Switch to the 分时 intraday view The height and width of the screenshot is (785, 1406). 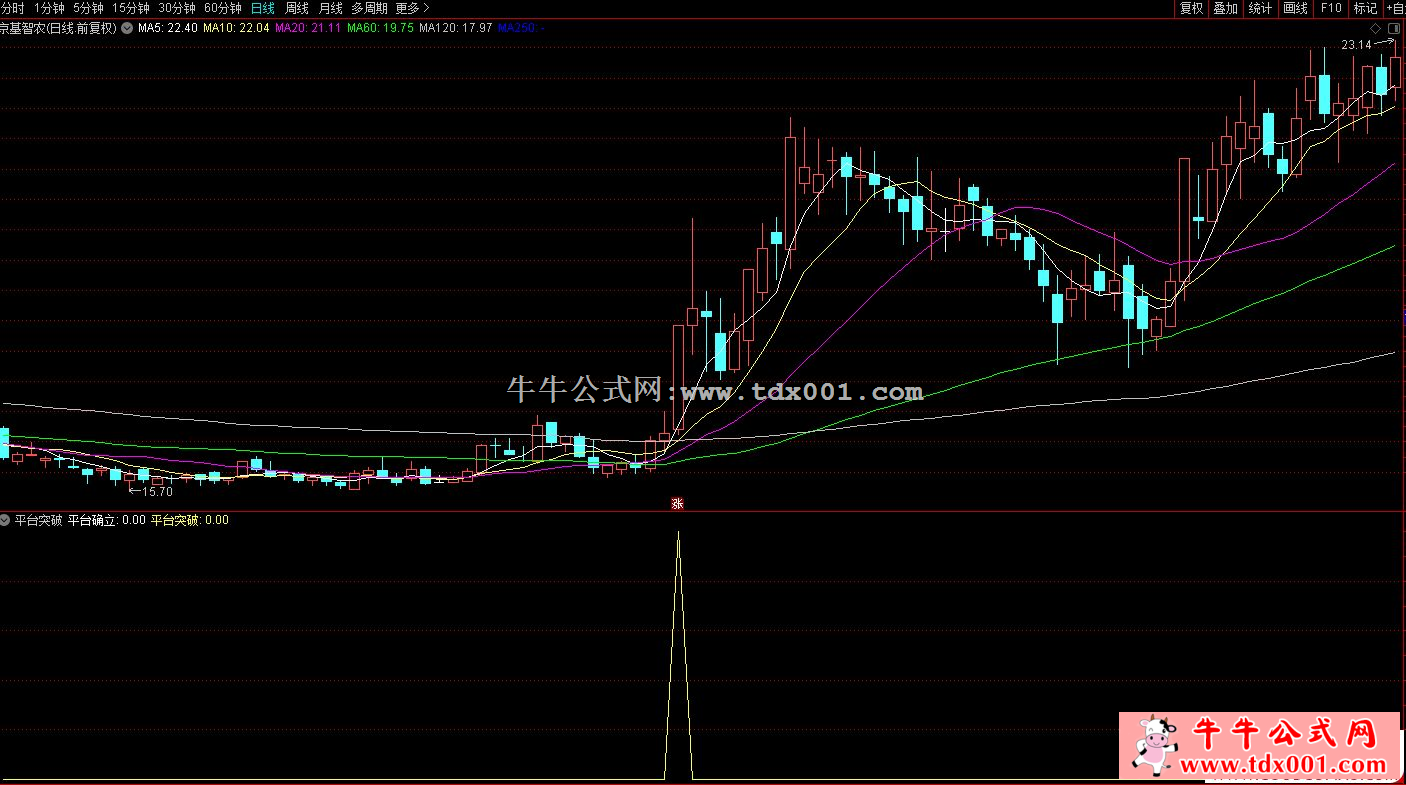(12, 8)
